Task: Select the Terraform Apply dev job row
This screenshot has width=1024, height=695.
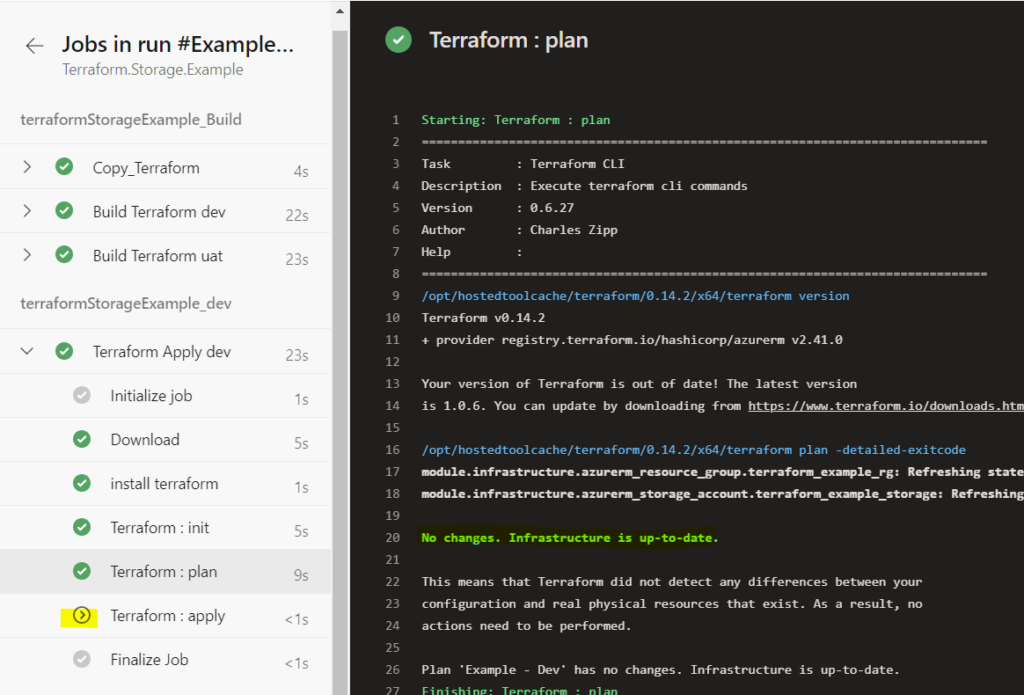Action: tap(165, 351)
